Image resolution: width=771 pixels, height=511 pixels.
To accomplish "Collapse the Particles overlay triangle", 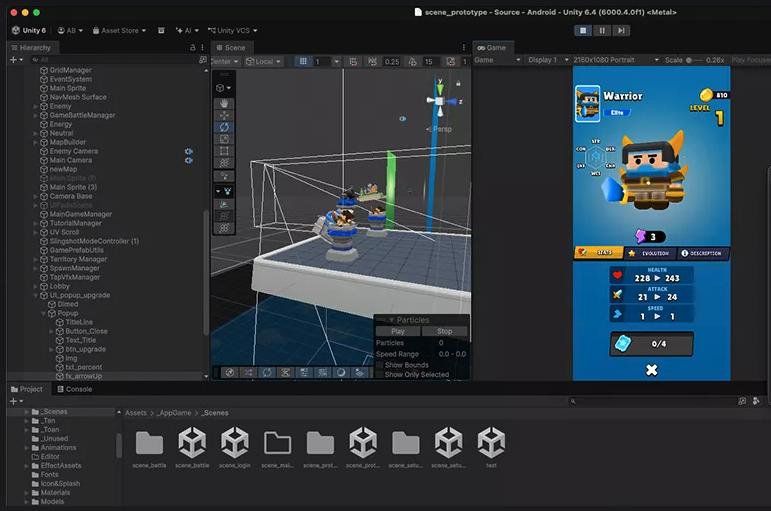I will (392, 320).
